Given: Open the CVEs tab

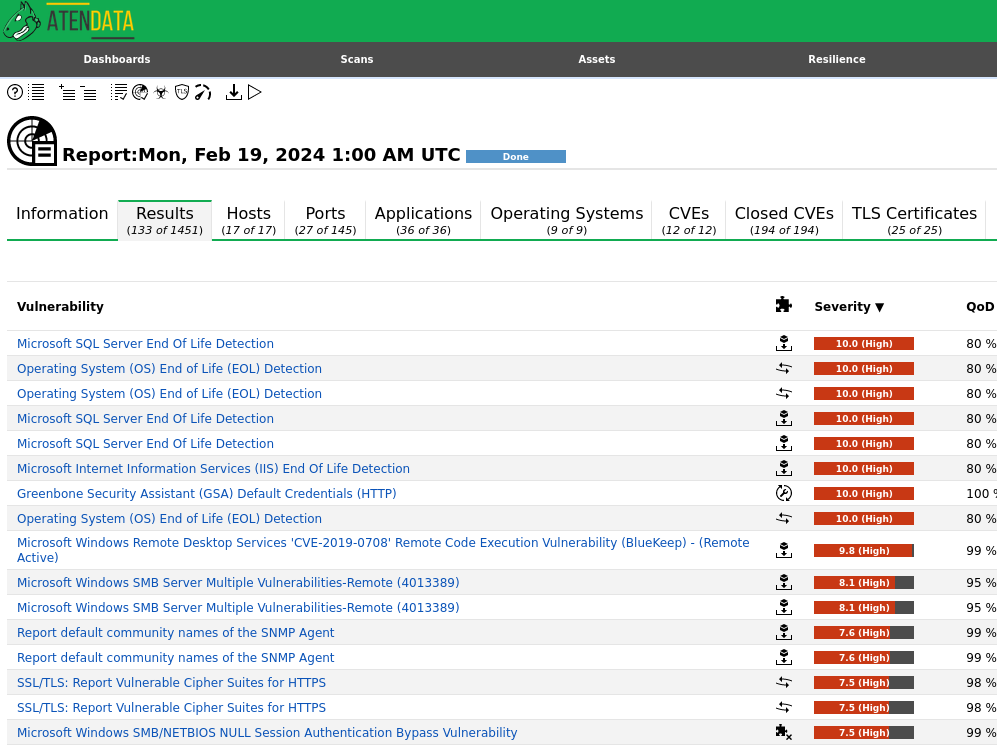Looking at the screenshot, I should click(x=688, y=213).
